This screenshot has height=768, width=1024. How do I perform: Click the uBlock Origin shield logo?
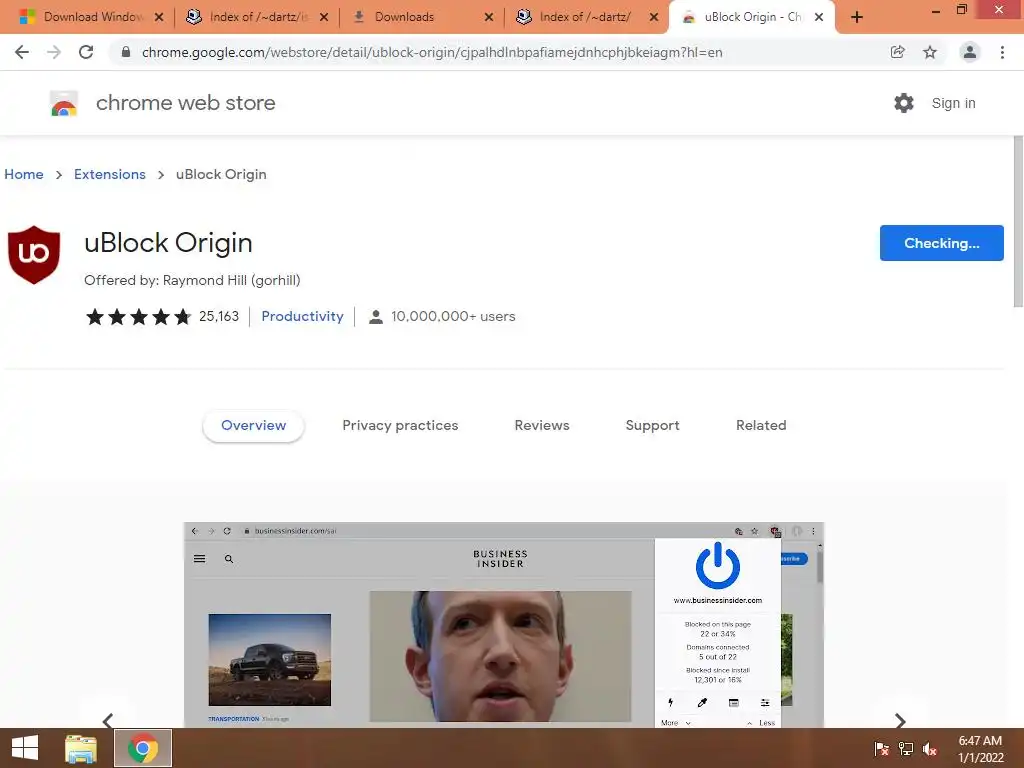(34, 255)
